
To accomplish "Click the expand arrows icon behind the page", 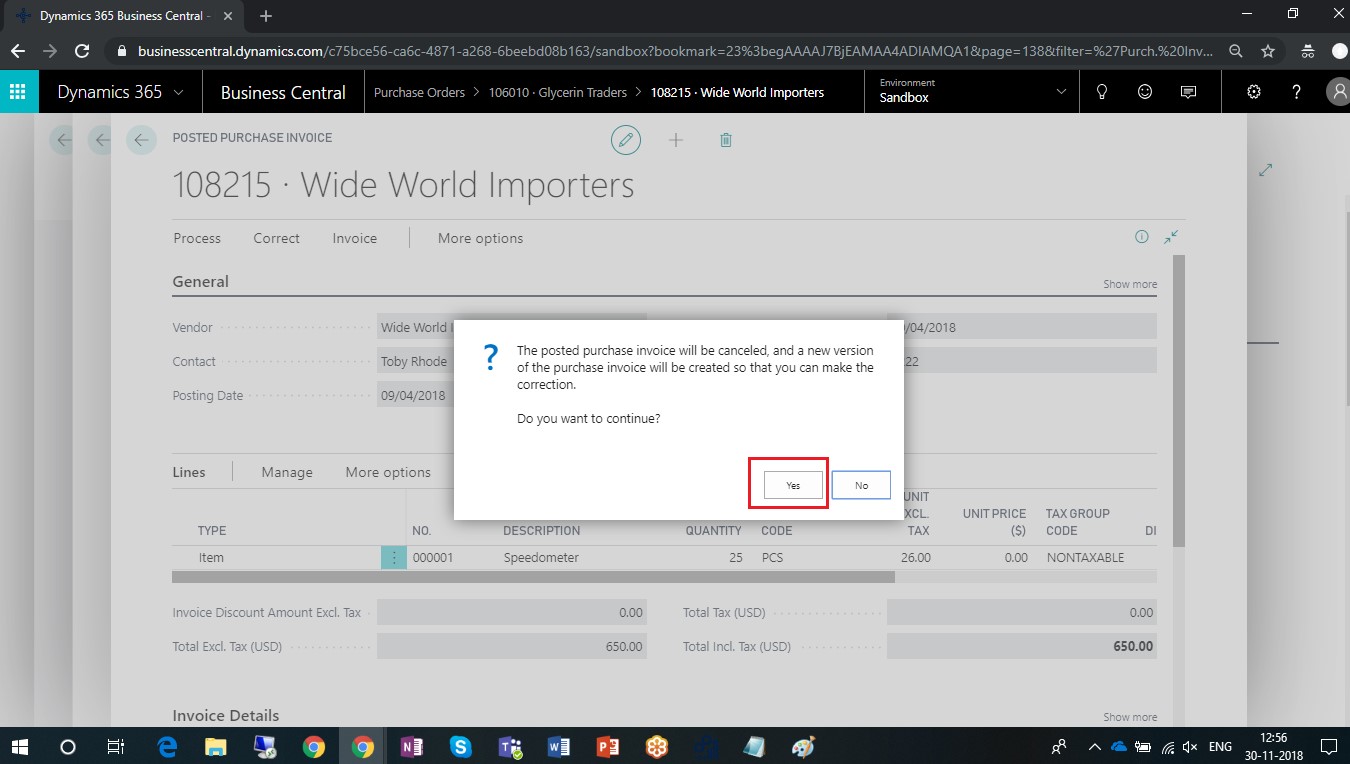I will click(1265, 170).
